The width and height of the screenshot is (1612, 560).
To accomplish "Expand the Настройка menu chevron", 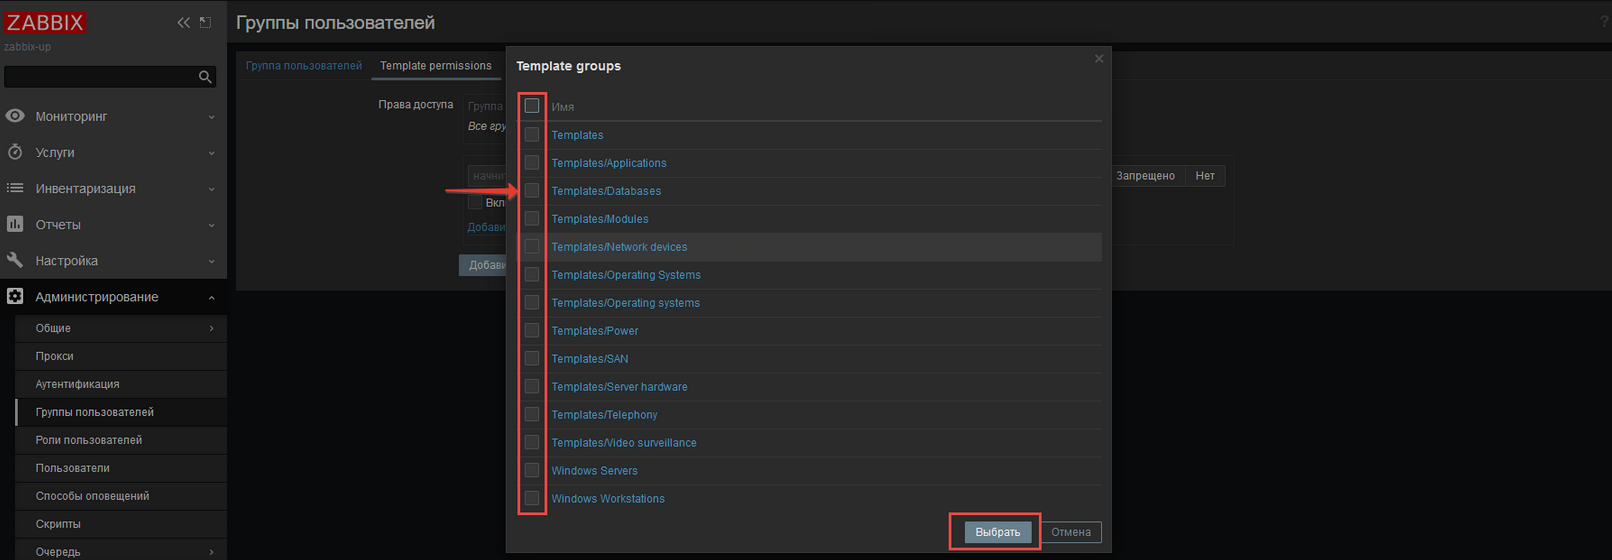I will [211, 261].
